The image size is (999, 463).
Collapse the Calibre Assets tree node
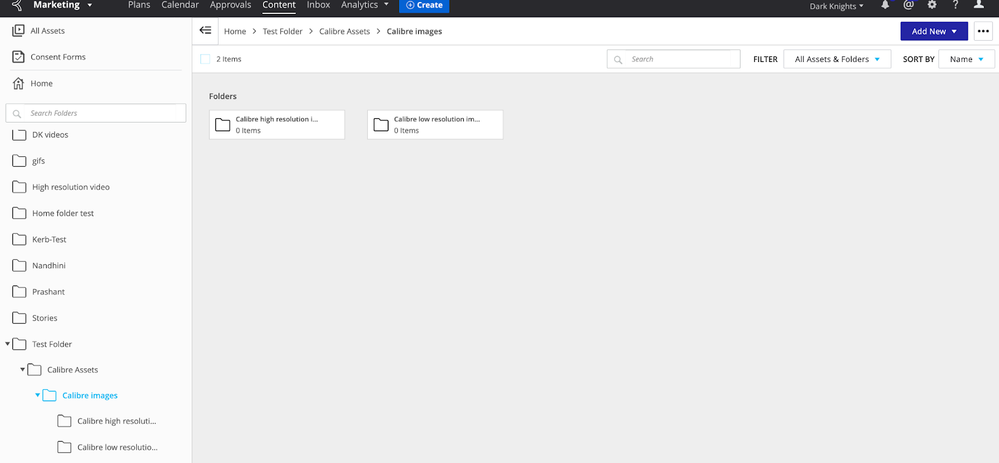point(23,370)
